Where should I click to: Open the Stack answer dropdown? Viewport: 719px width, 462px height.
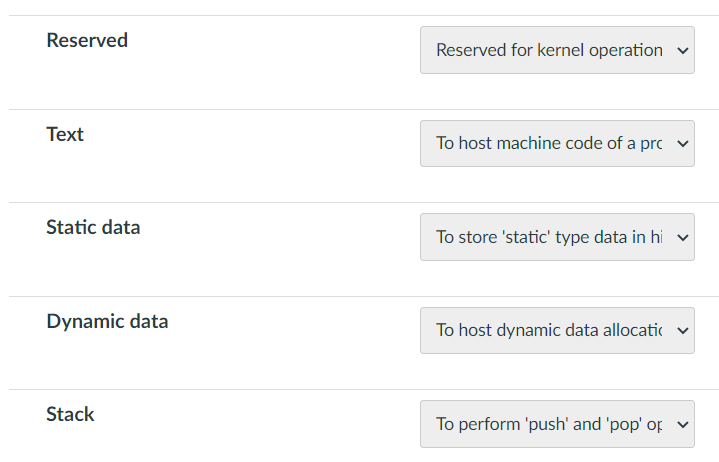point(557,424)
